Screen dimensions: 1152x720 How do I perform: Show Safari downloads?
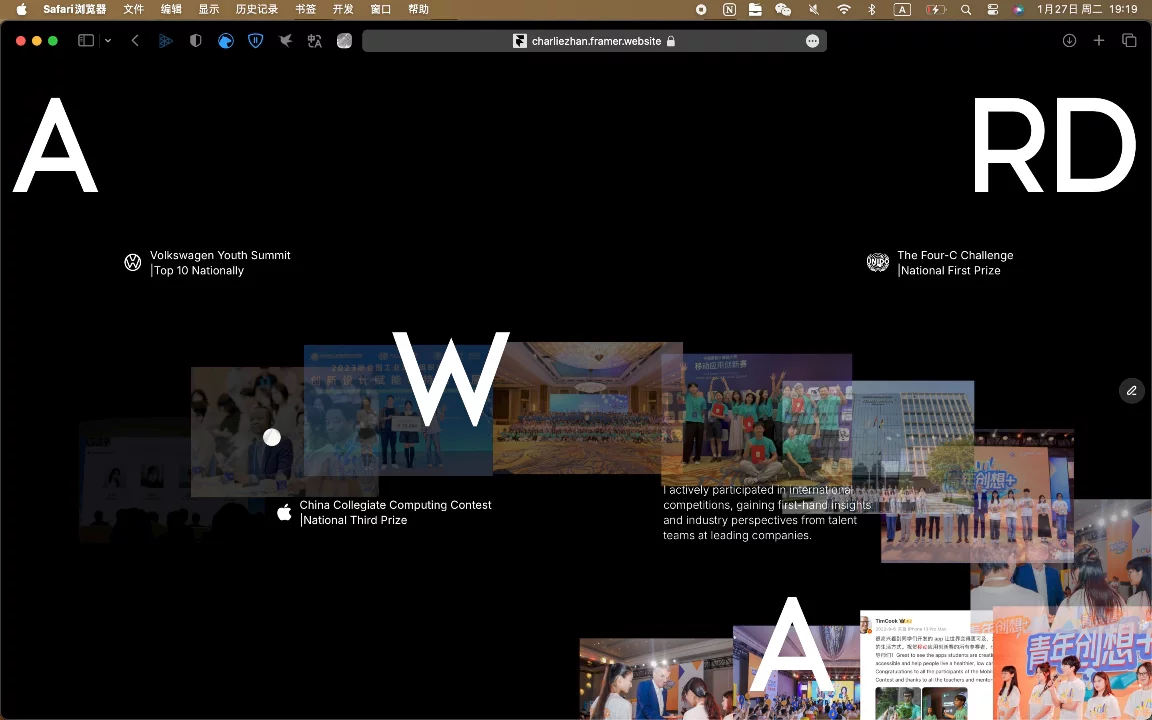coord(1069,41)
